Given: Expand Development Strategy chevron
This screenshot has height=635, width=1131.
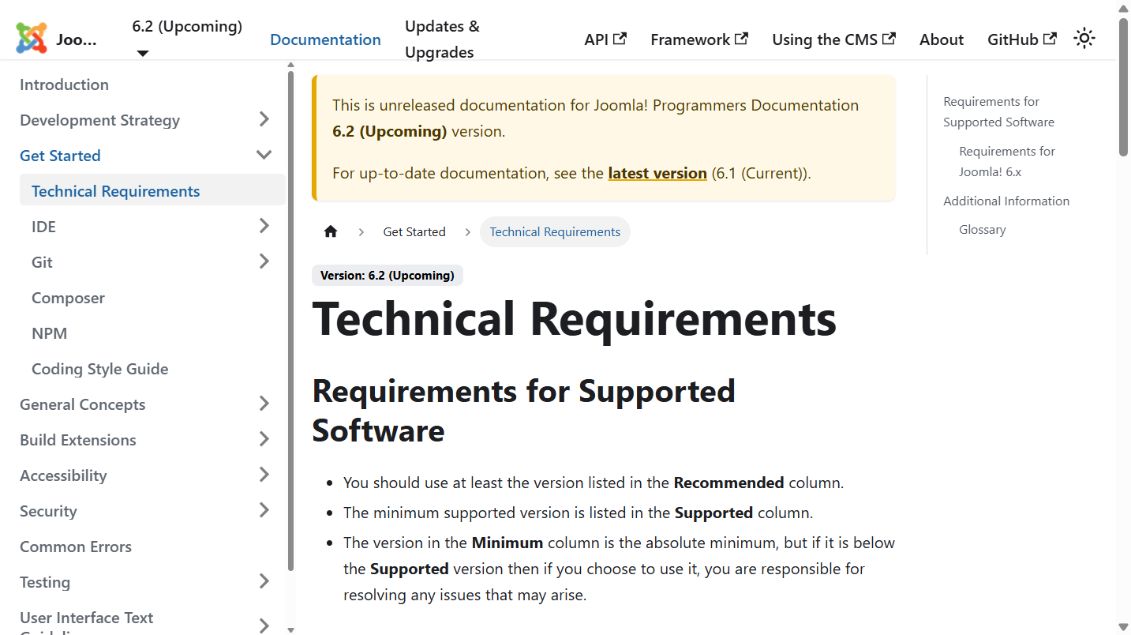Looking at the screenshot, I should 264,119.
